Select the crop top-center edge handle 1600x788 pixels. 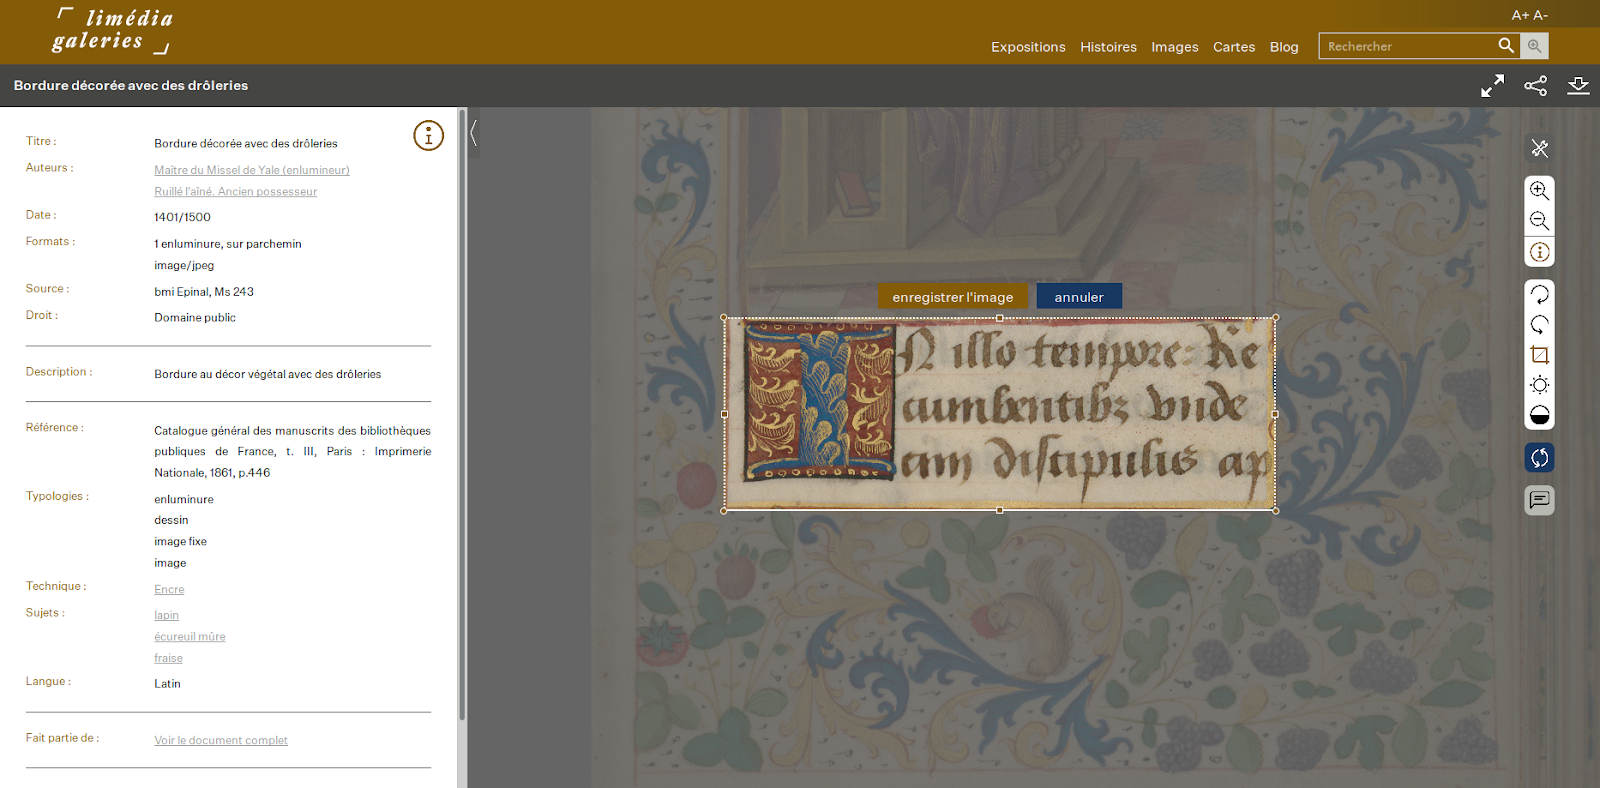click(x=1000, y=318)
